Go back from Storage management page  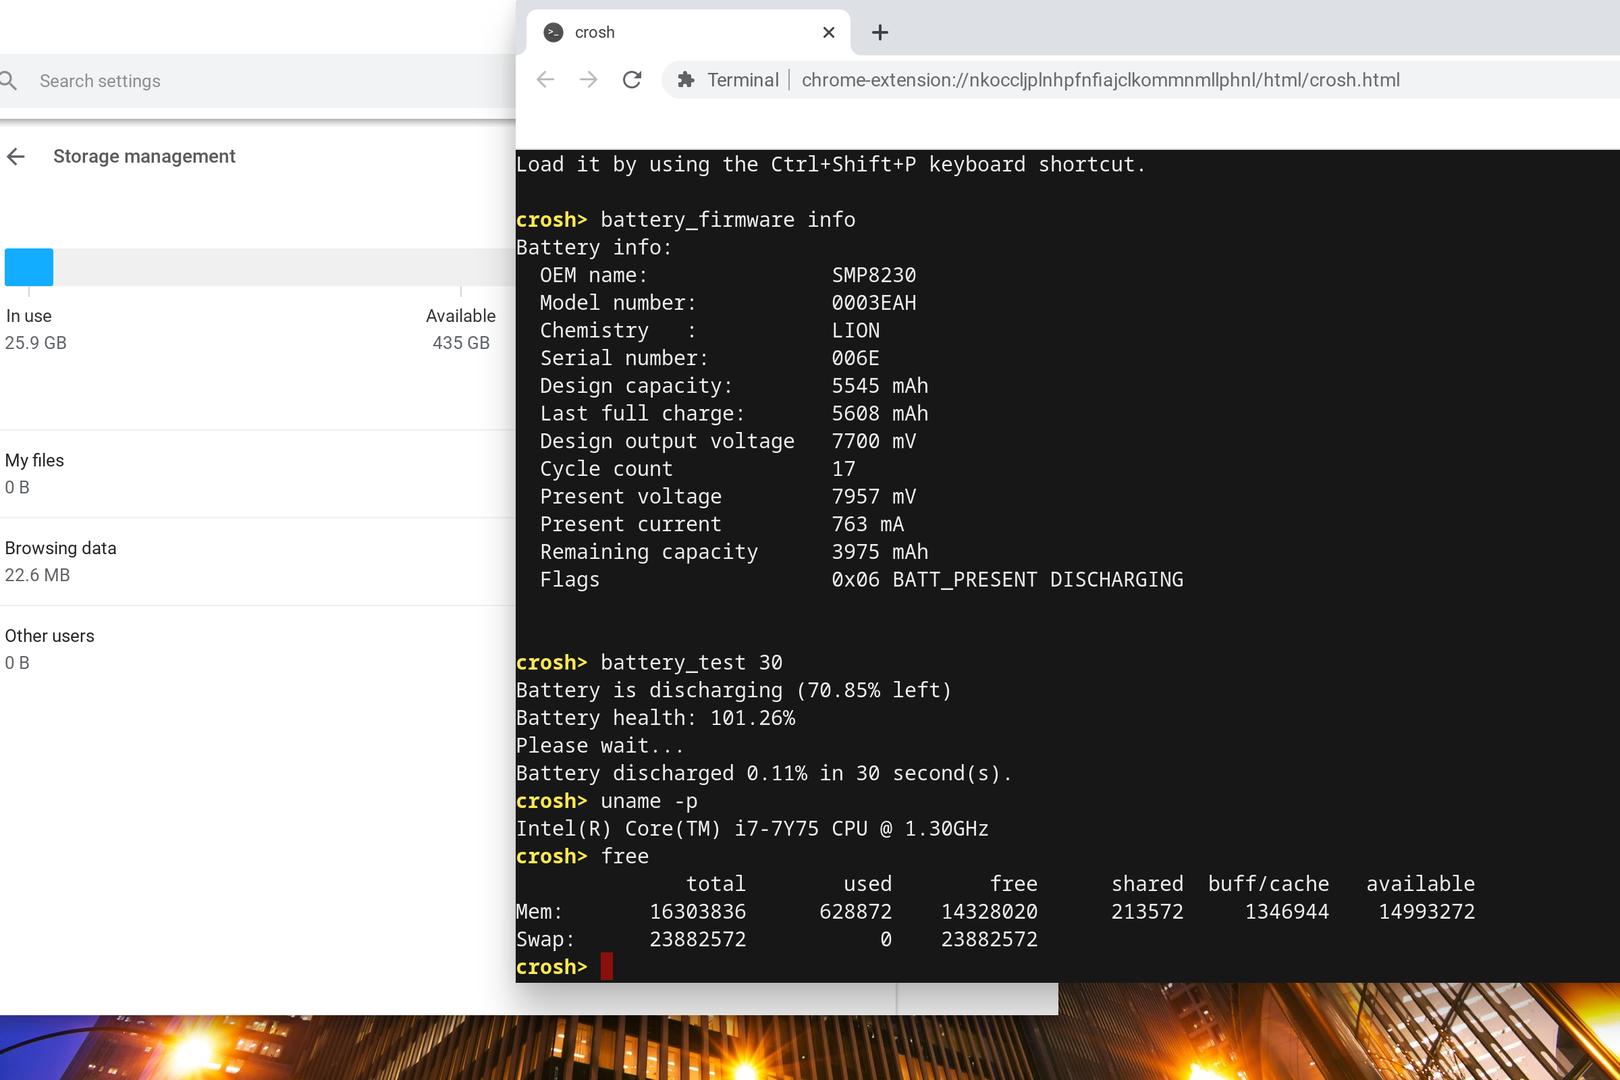point(16,156)
